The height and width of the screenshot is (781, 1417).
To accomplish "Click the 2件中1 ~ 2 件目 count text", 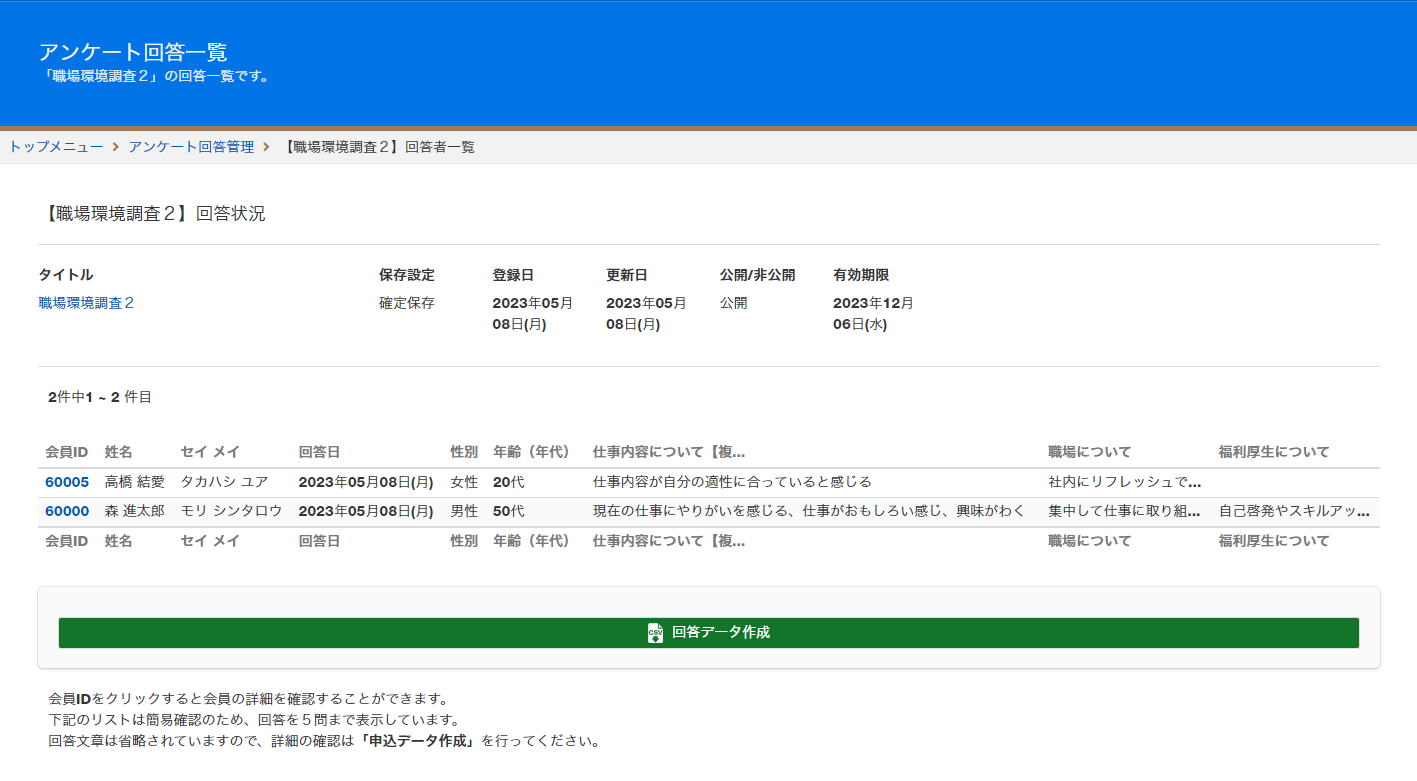I will coord(100,397).
